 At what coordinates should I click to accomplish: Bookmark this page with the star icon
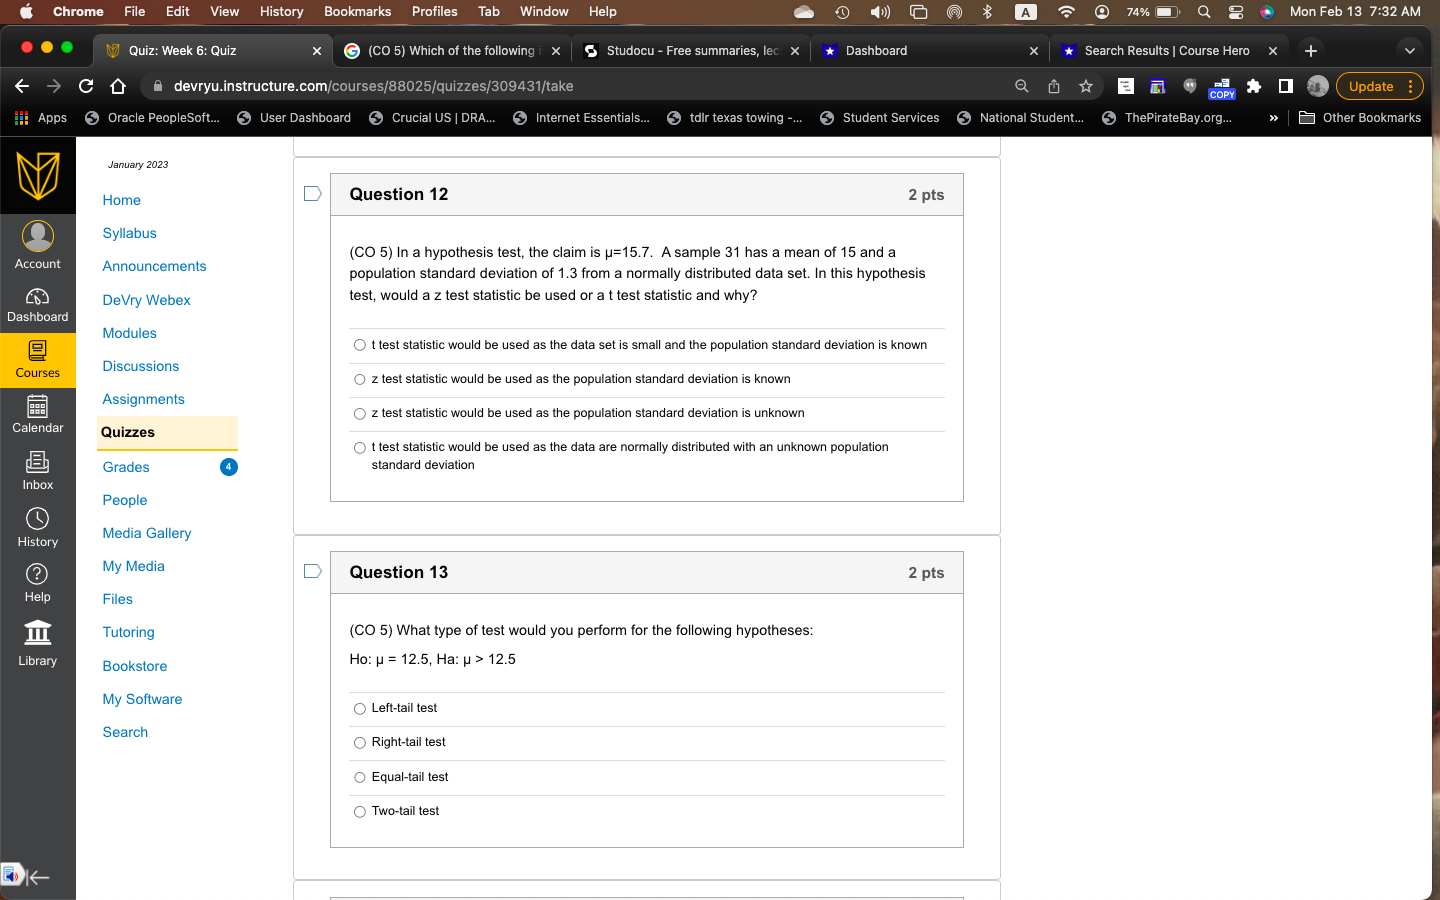tap(1086, 86)
